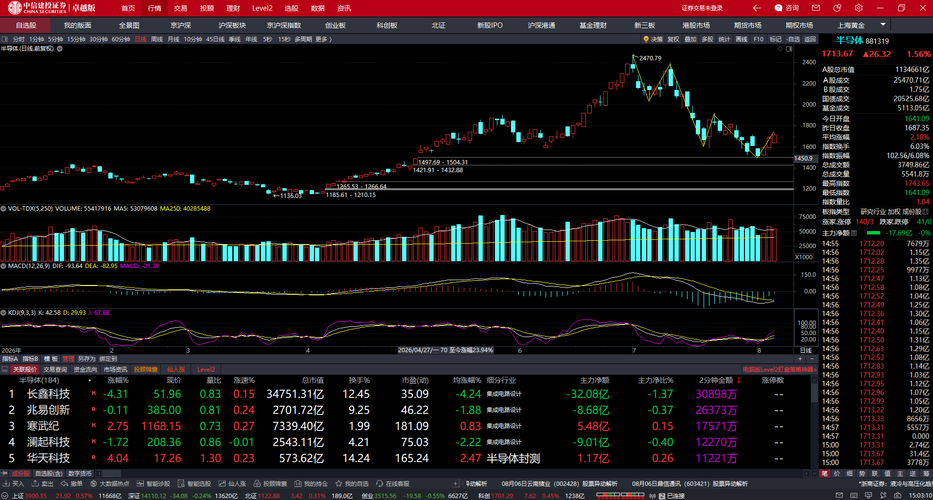Toggle 标记 on chart toolbar
This screenshot has height=500, width=933.
pyautogui.click(x=775, y=39)
